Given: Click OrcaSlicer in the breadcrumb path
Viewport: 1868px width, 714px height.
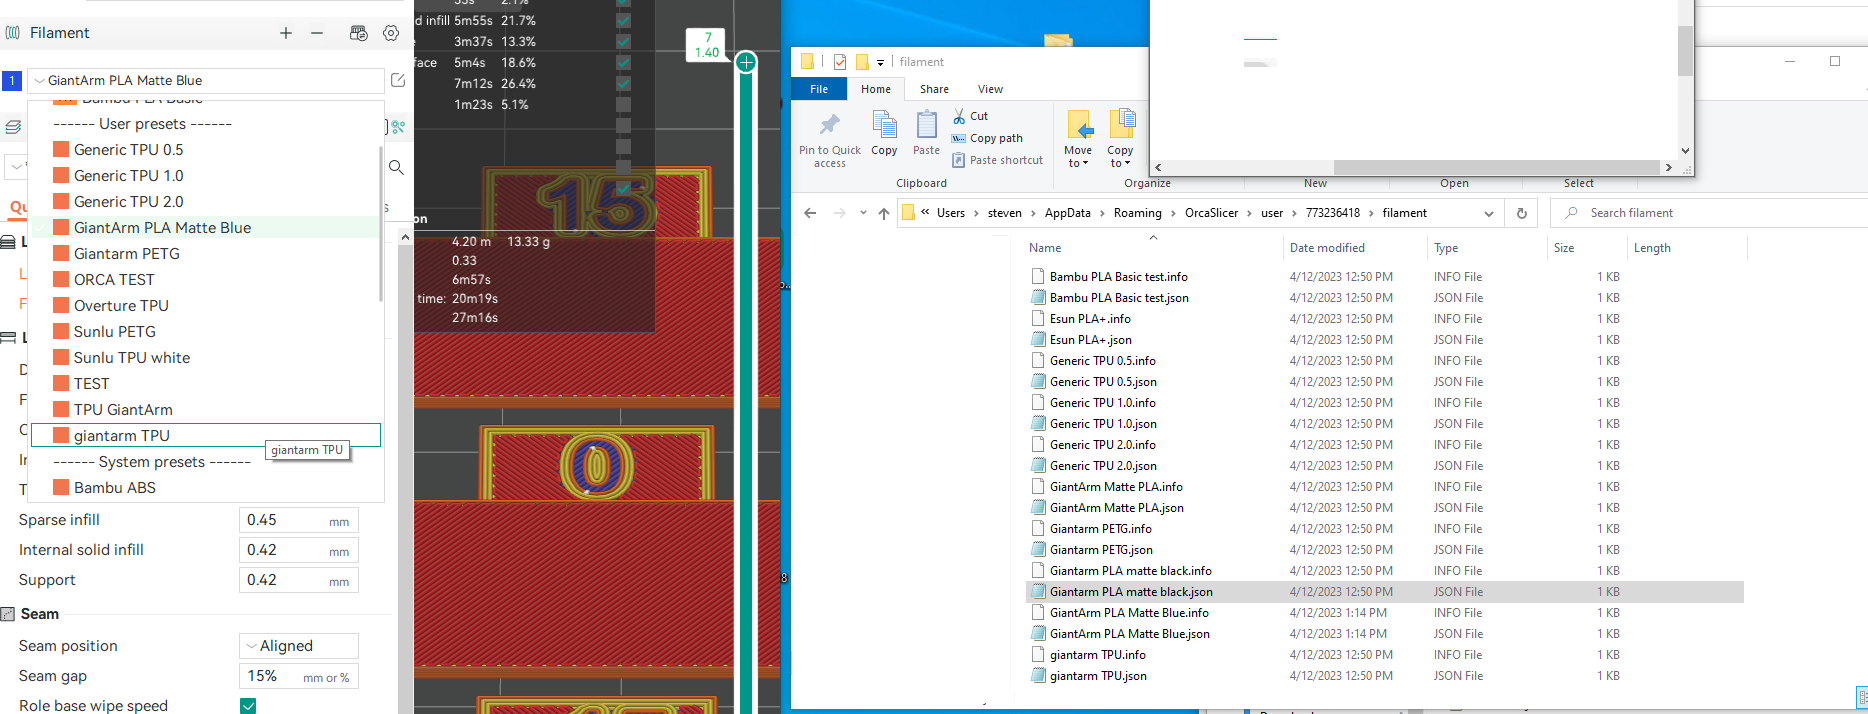Looking at the screenshot, I should 1211,213.
